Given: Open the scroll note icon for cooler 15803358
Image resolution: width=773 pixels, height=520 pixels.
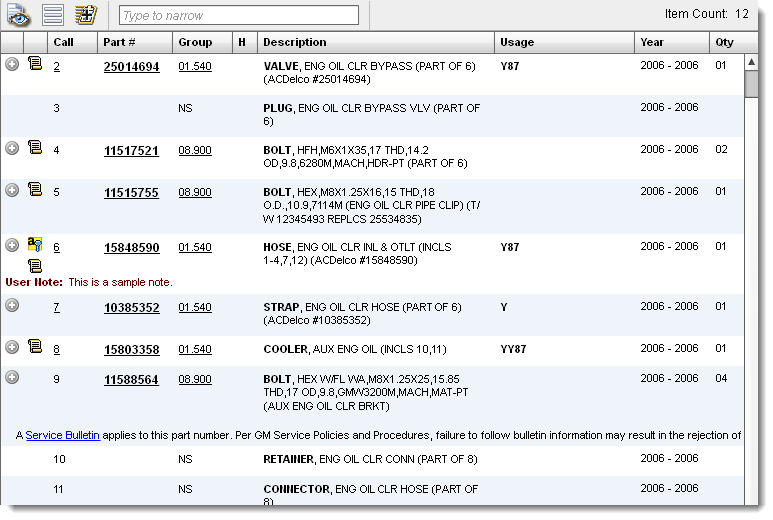Looking at the screenshot, I should pyautogui.click(x=35, y=347).
